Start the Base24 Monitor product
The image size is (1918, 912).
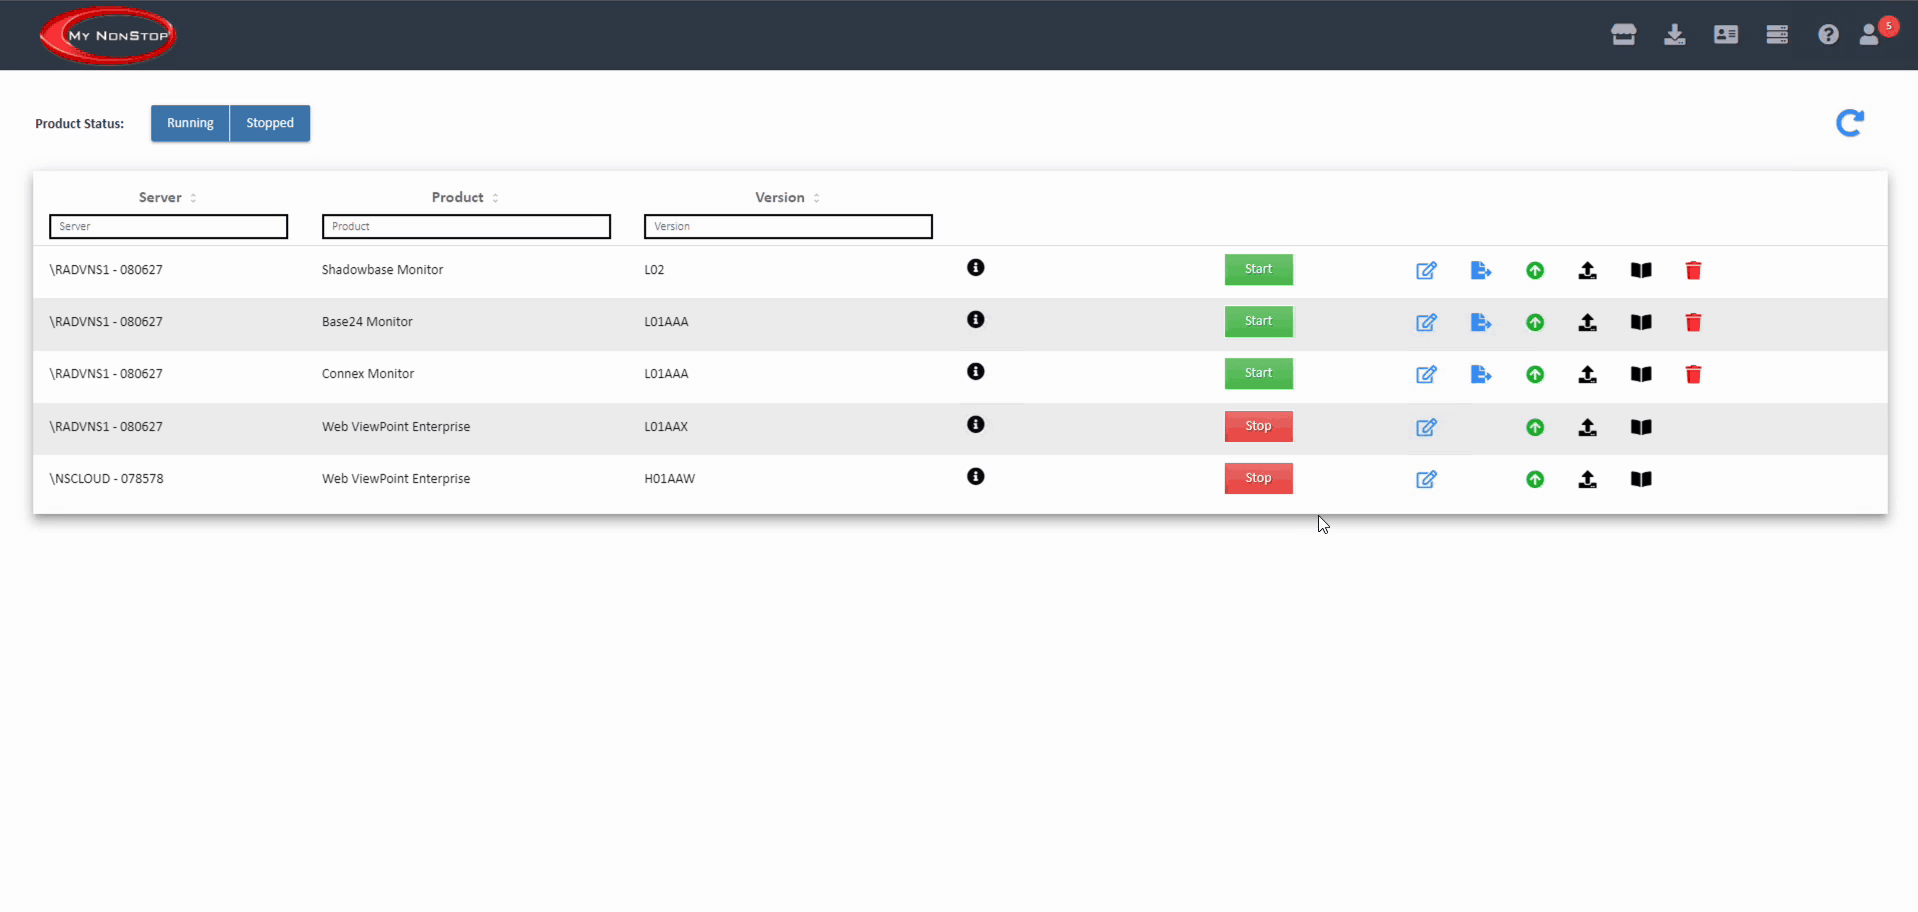click(x=1258, y=321)
